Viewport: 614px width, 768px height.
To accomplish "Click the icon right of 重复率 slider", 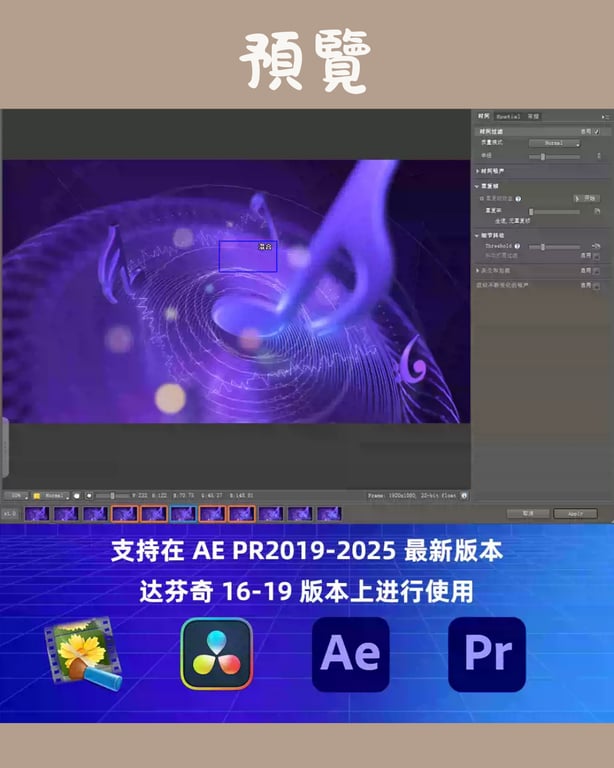I will [x=597, y=211].
